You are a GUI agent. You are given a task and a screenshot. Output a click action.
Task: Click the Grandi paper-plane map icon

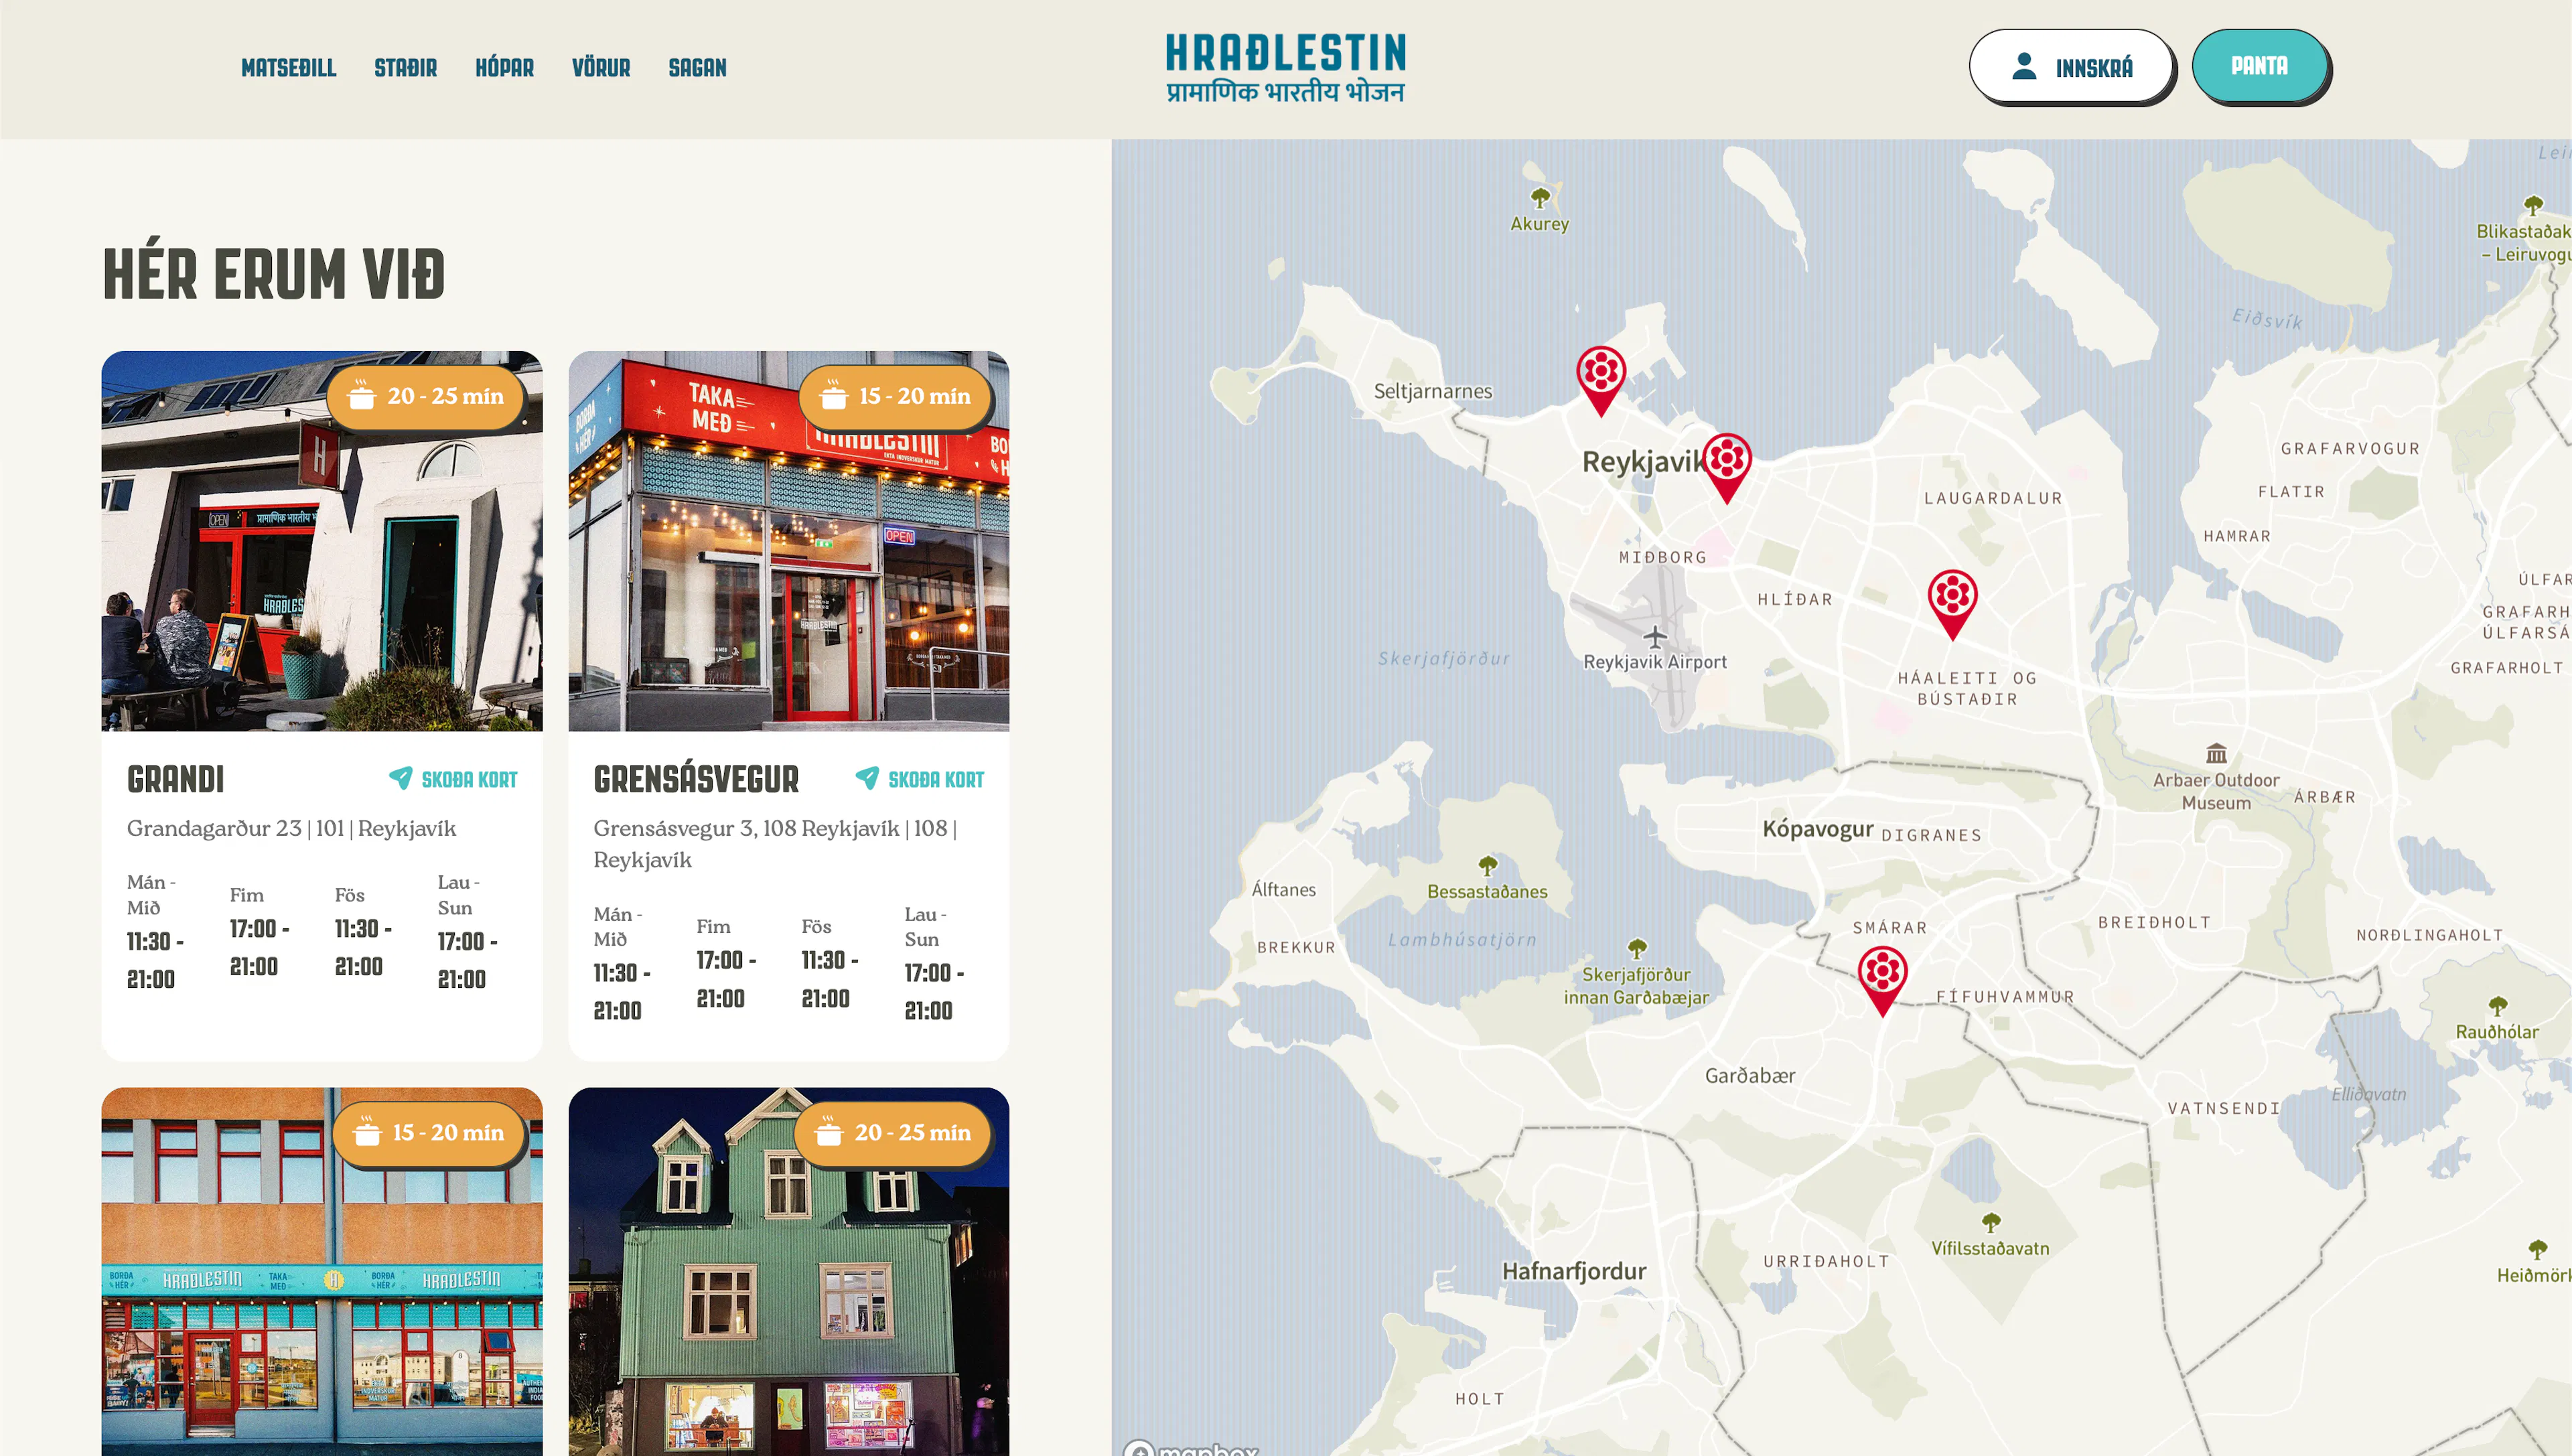[400, 778]
